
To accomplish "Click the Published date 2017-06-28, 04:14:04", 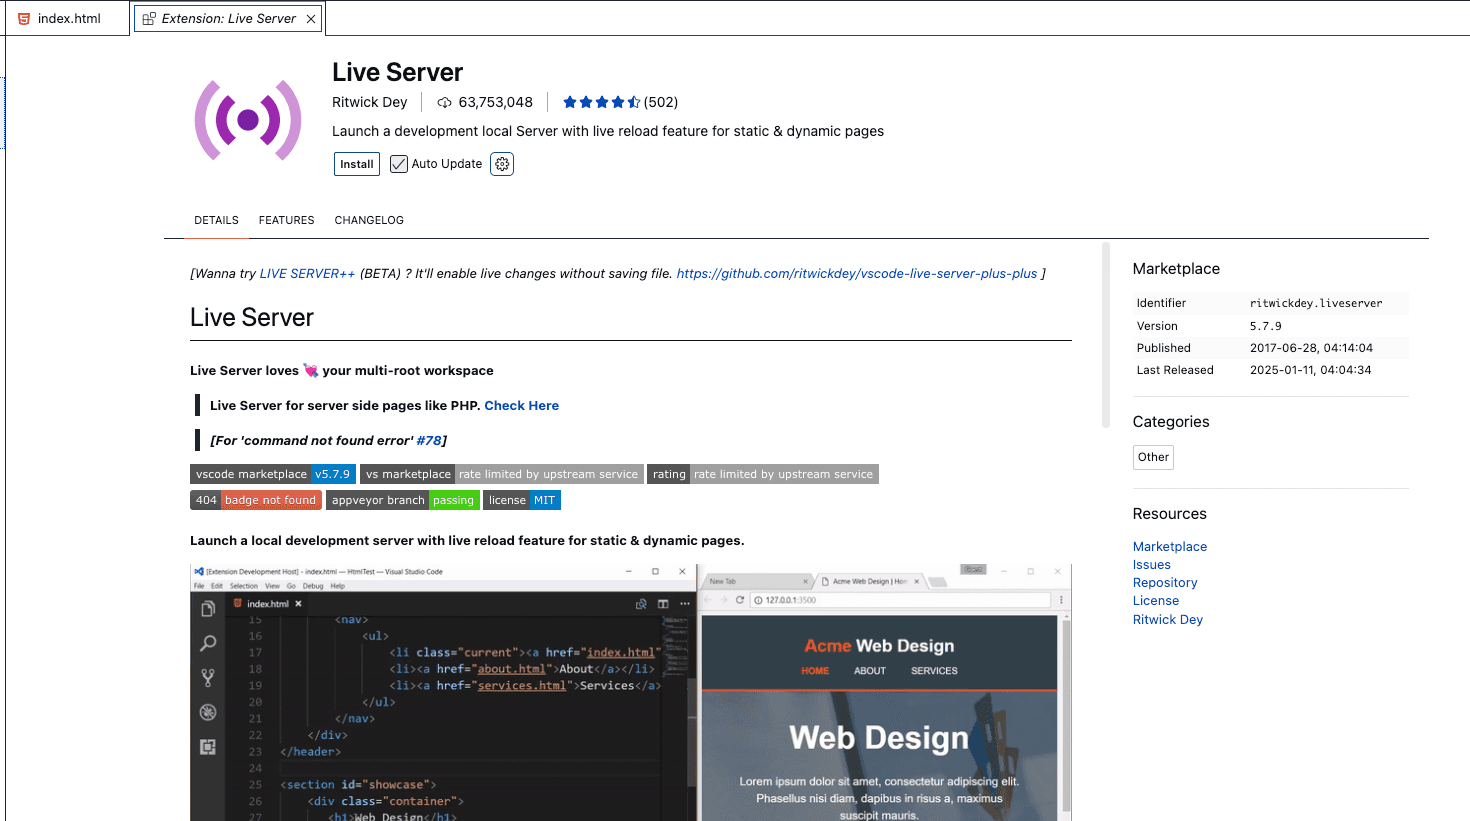I will (x=1311, y=348).
